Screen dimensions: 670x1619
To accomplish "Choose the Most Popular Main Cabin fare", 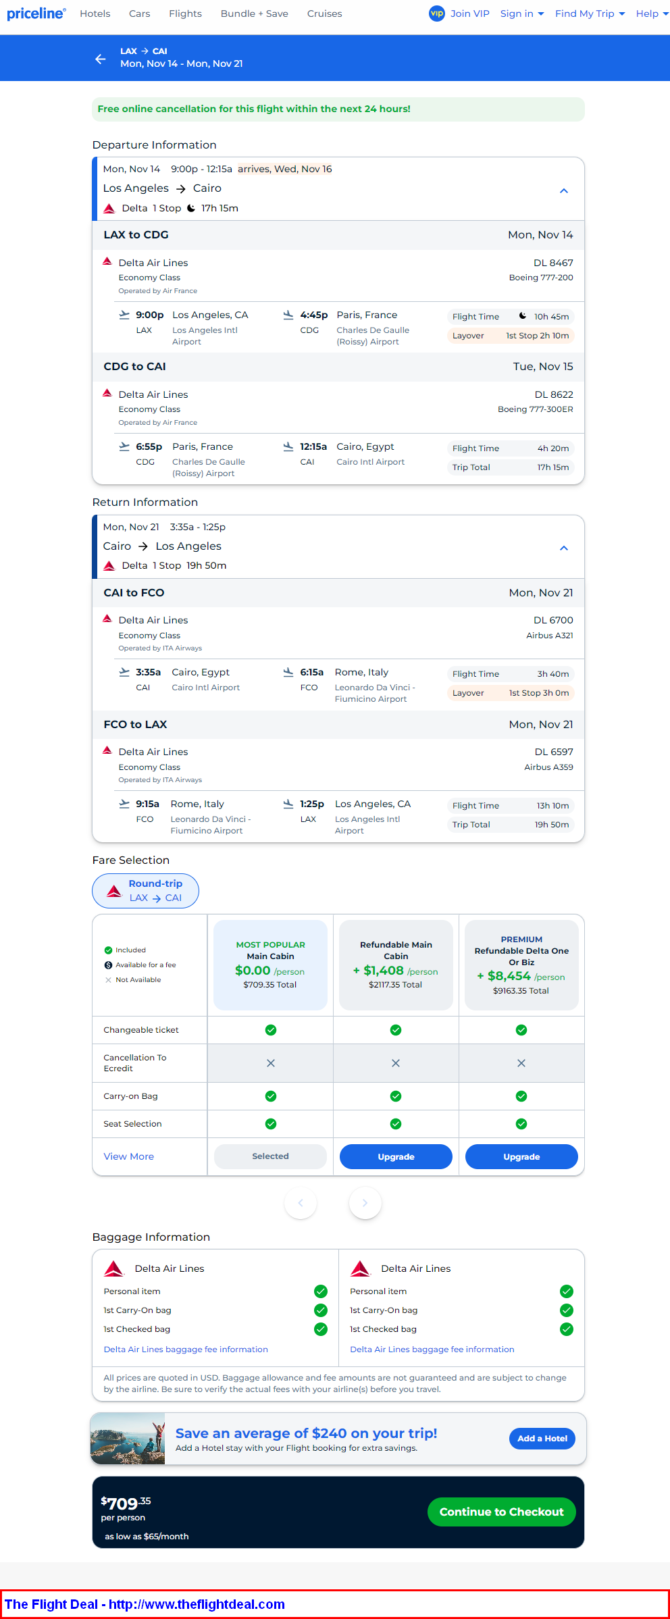I will click(x=270, y=964).
